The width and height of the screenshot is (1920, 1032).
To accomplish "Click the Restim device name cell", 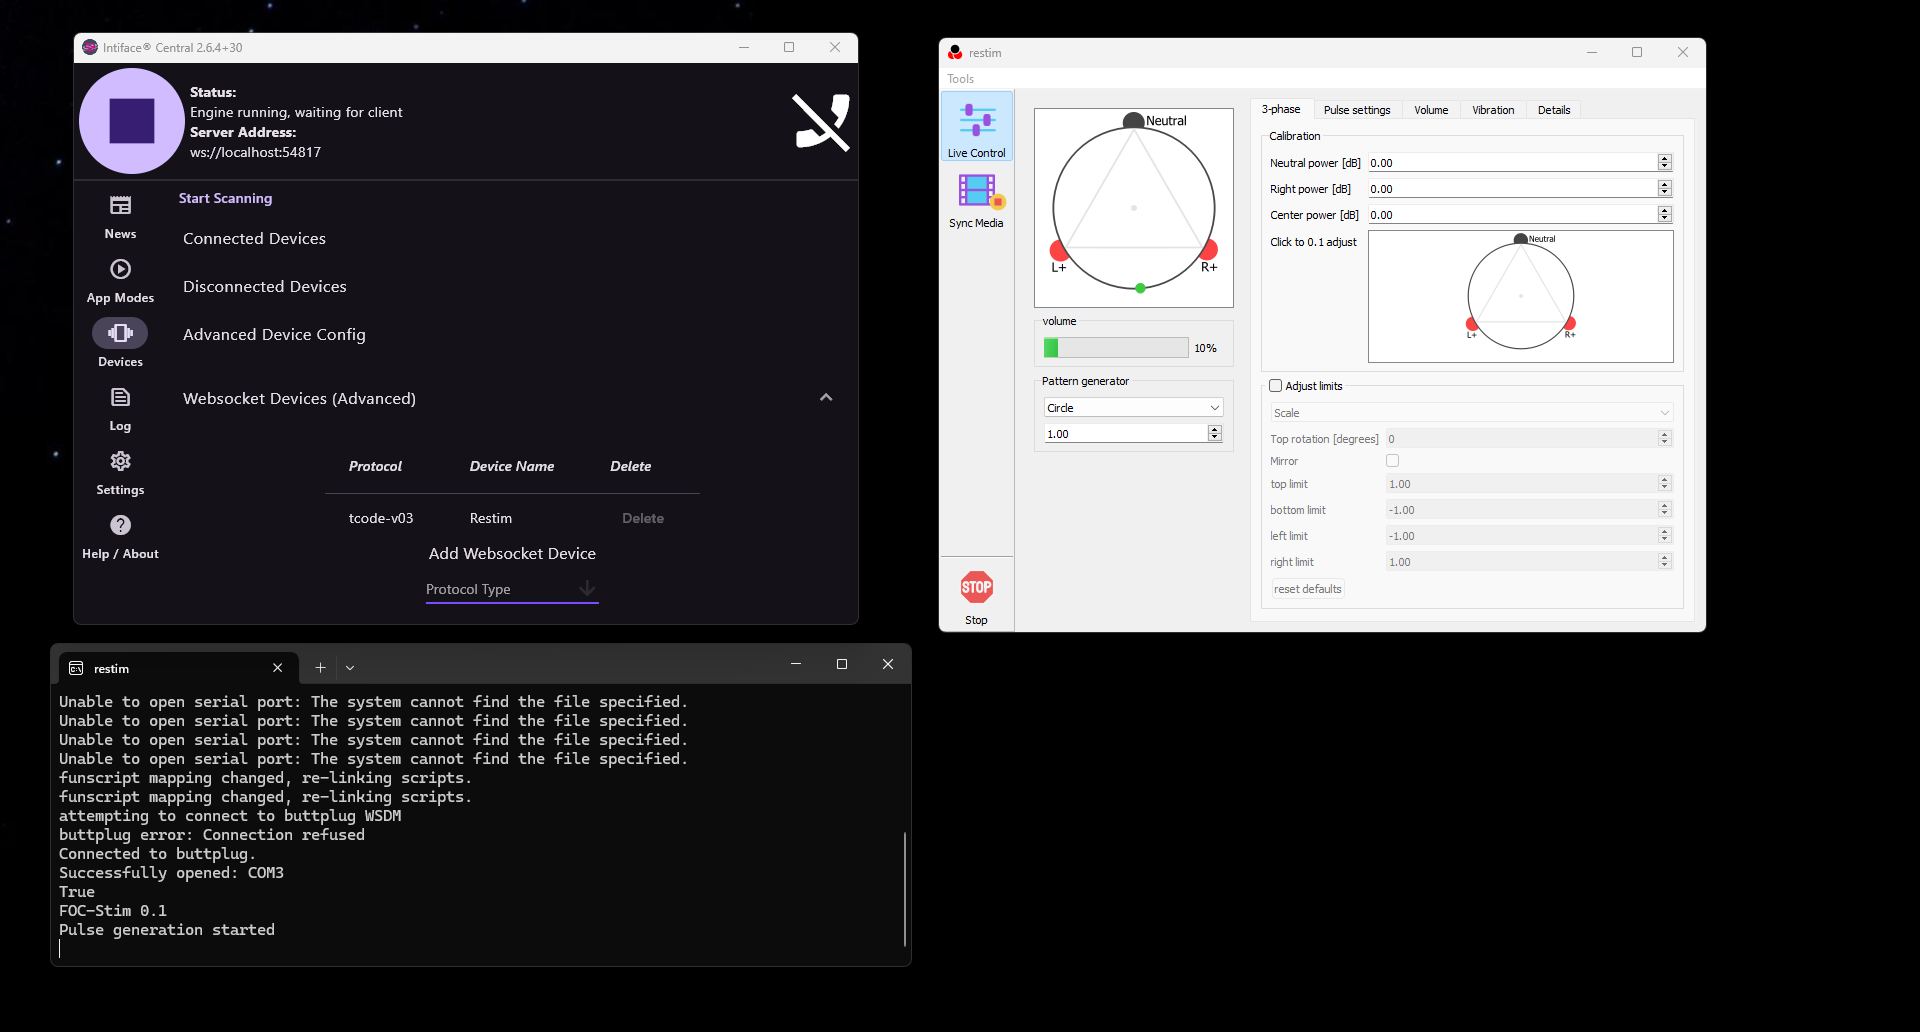I will 491,518.
